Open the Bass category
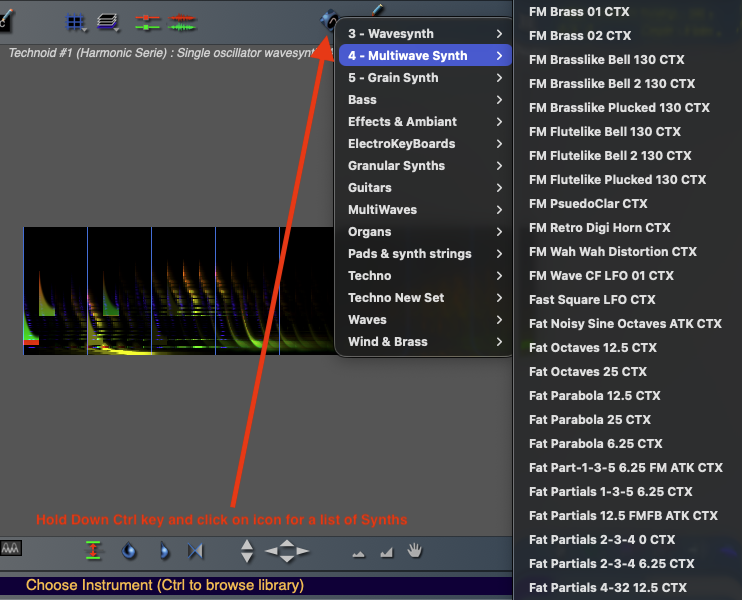This screenshot has width=742, height=600. pos(425,99)
